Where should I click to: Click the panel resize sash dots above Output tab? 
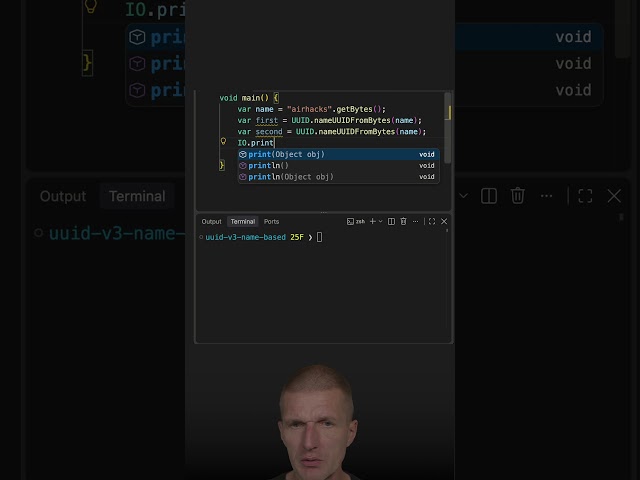[x=324, y=212]
